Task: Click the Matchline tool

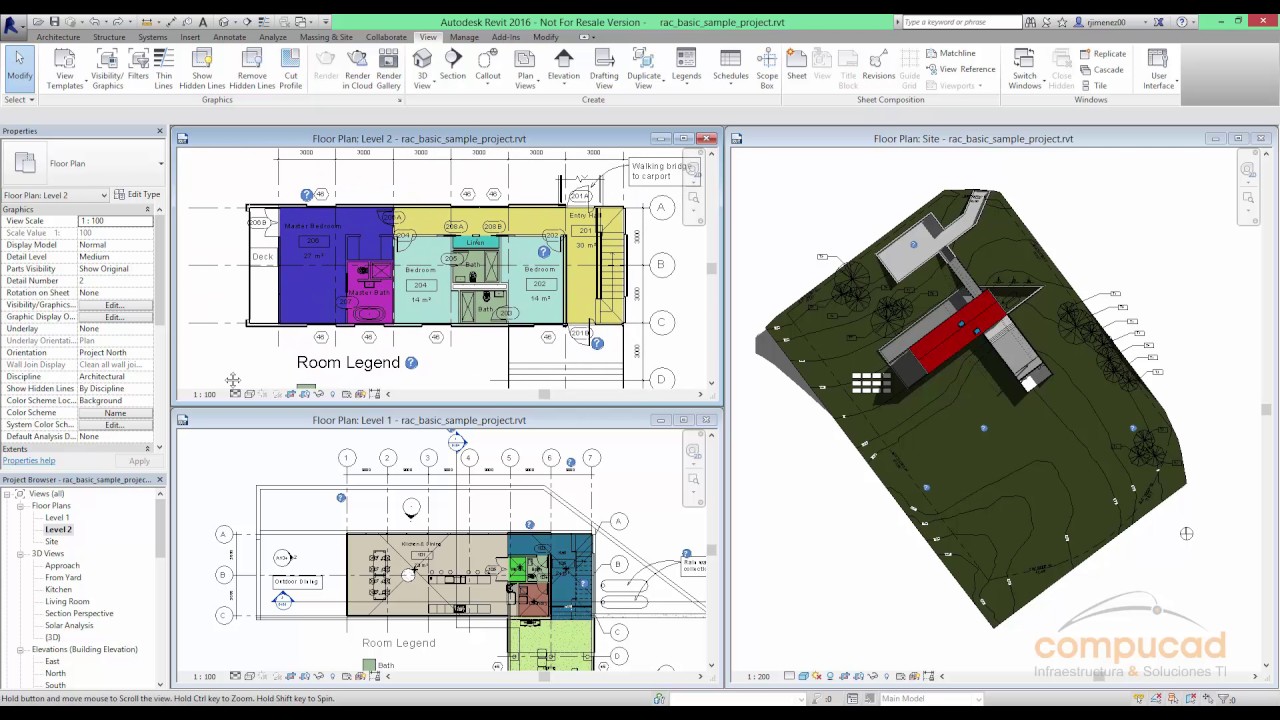Action: click(950, 53)
